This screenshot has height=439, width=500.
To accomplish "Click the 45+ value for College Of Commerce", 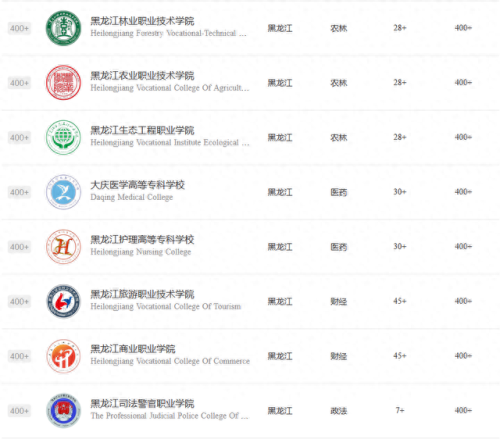I will [400, 356].
